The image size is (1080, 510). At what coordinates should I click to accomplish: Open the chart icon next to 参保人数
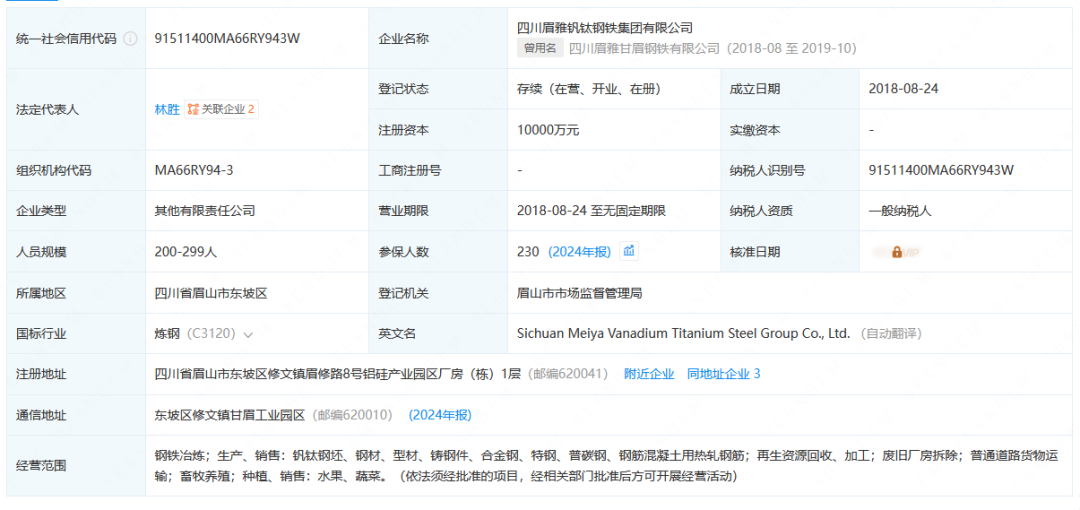[x=629, y=252]
